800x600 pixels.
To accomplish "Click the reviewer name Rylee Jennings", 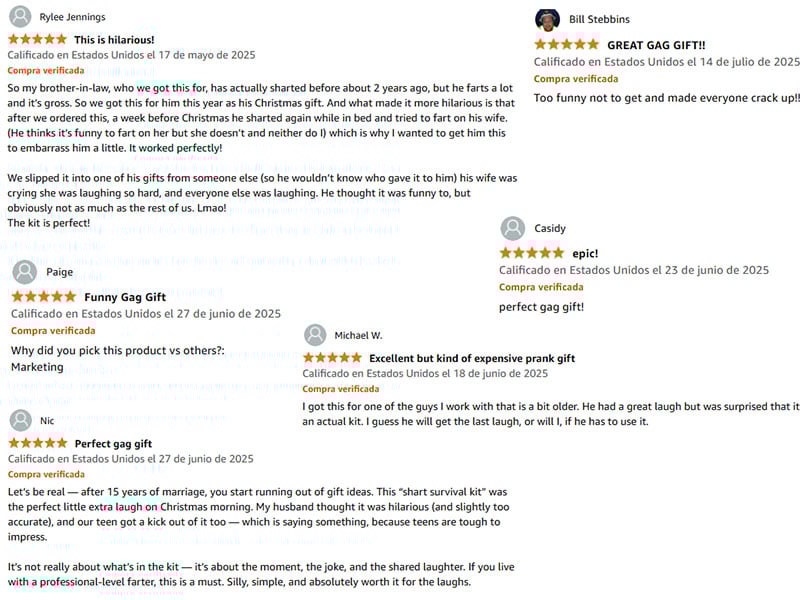I will [x=72, y=17].
